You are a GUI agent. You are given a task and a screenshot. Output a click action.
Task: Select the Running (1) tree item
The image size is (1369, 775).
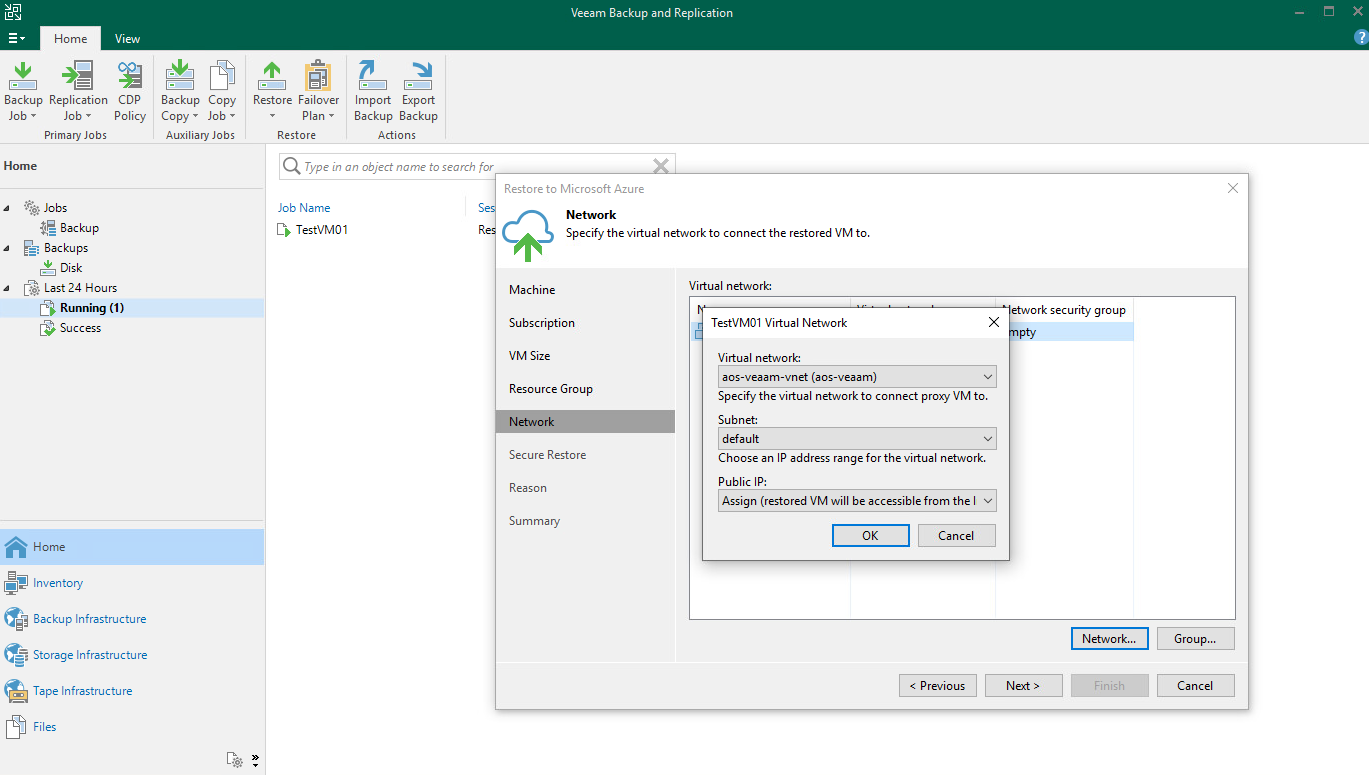point(92,308)
